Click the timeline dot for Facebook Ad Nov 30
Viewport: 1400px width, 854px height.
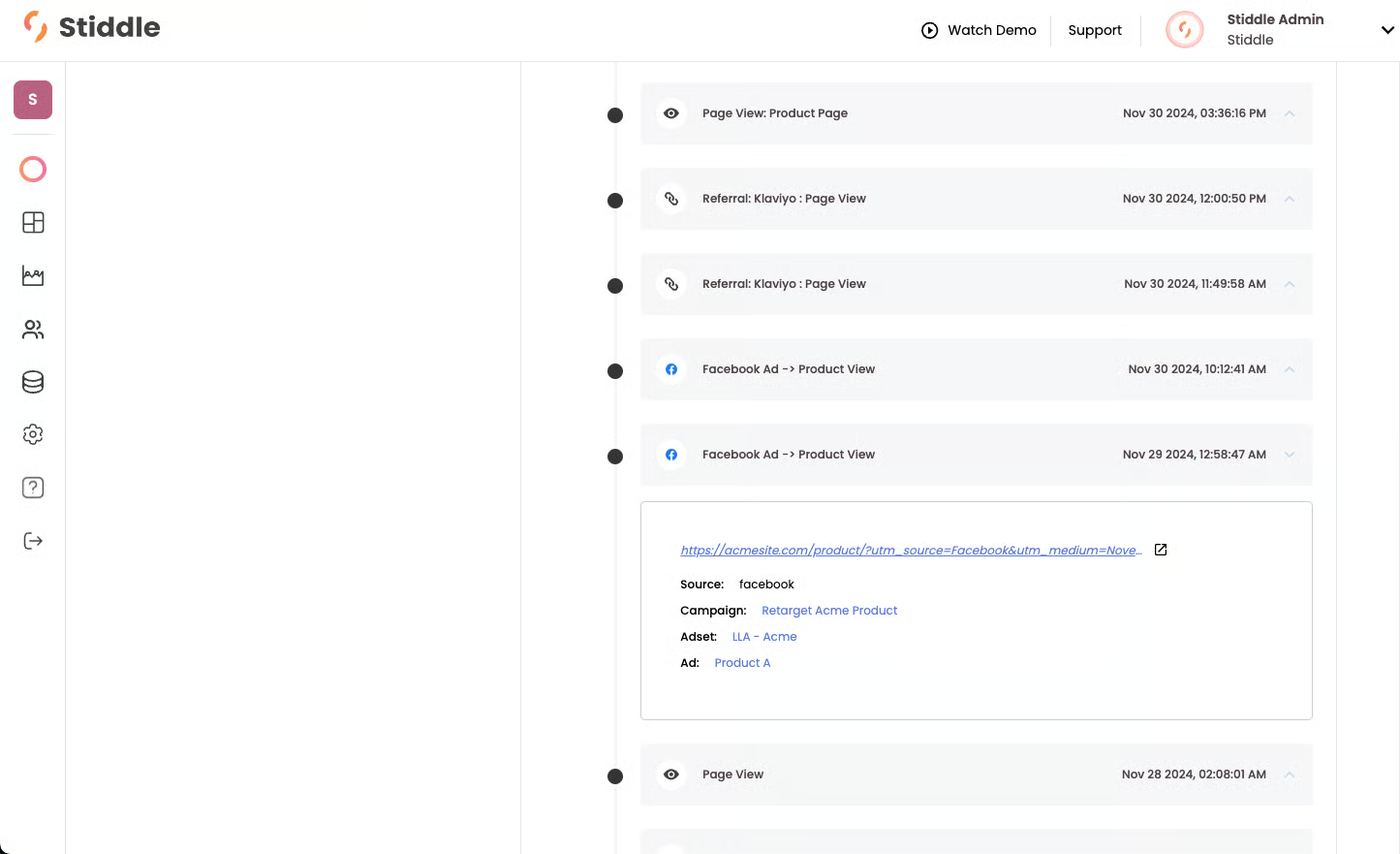point(615,371)
